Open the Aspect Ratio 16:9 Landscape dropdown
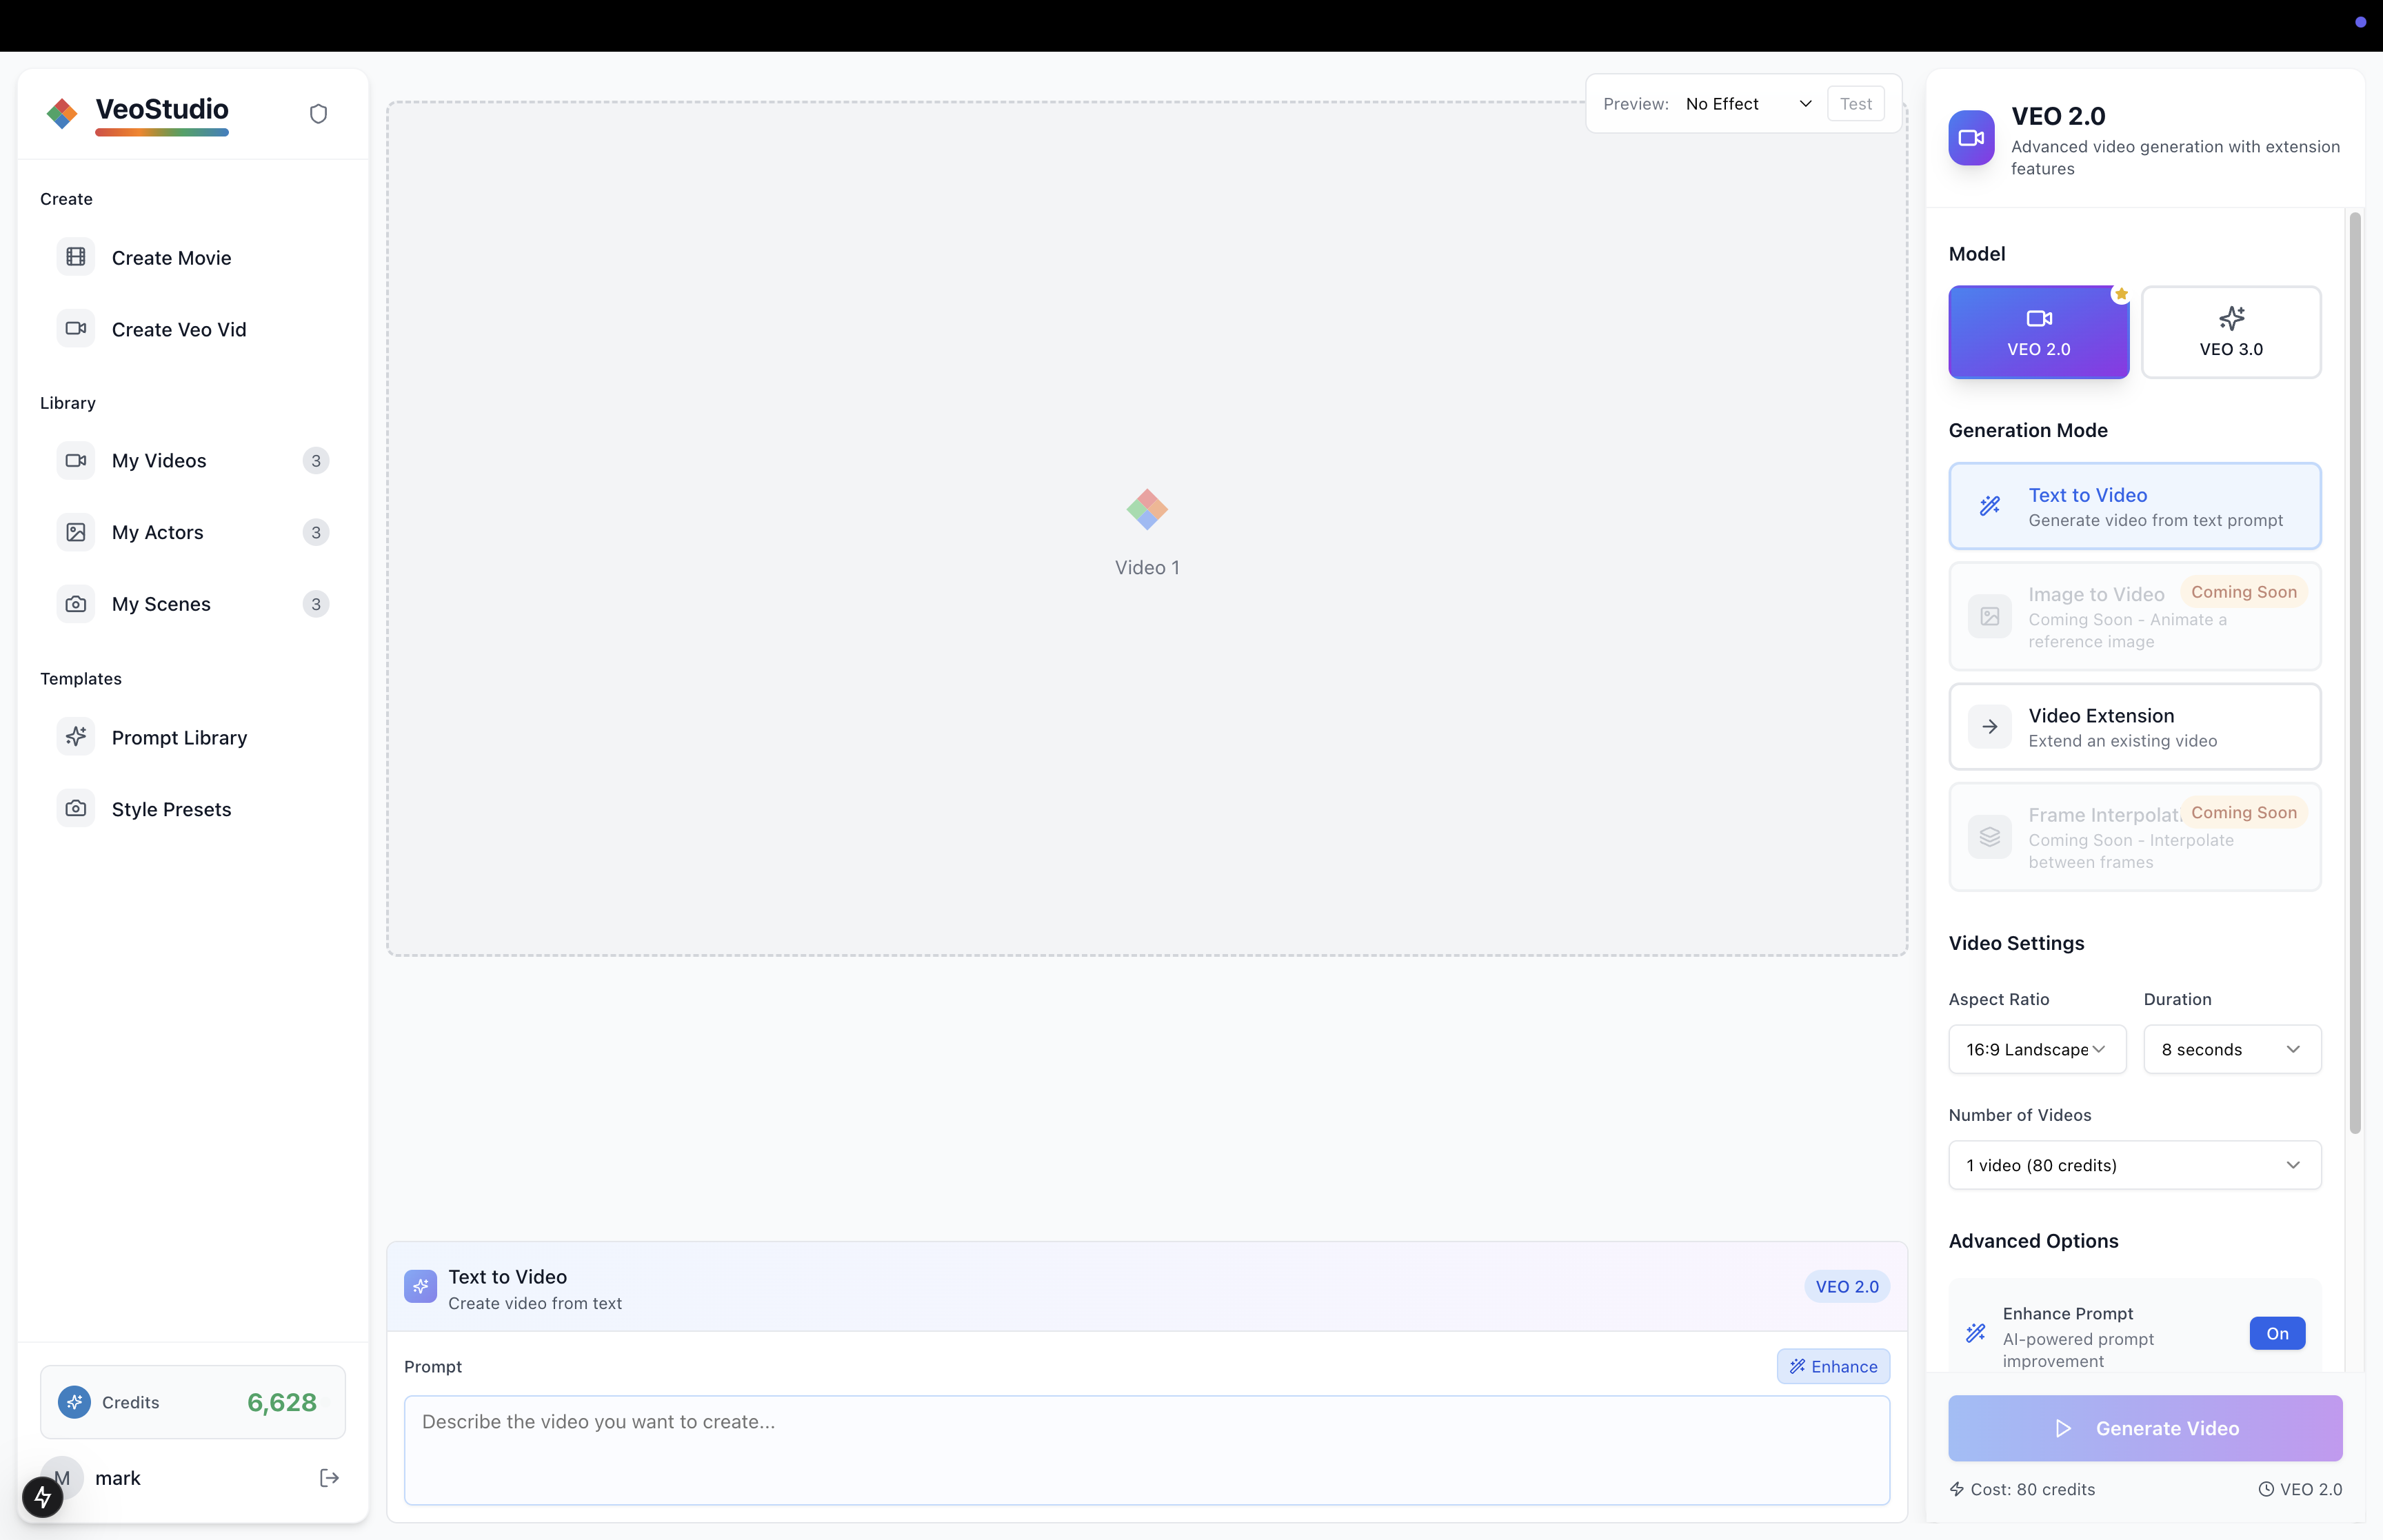 (x=2037, y=1049)
